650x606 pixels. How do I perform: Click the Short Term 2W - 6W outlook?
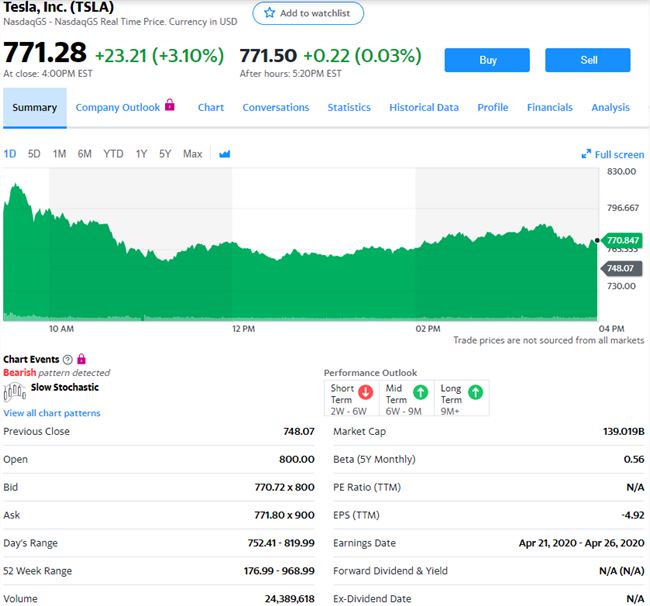coord(352,399)
